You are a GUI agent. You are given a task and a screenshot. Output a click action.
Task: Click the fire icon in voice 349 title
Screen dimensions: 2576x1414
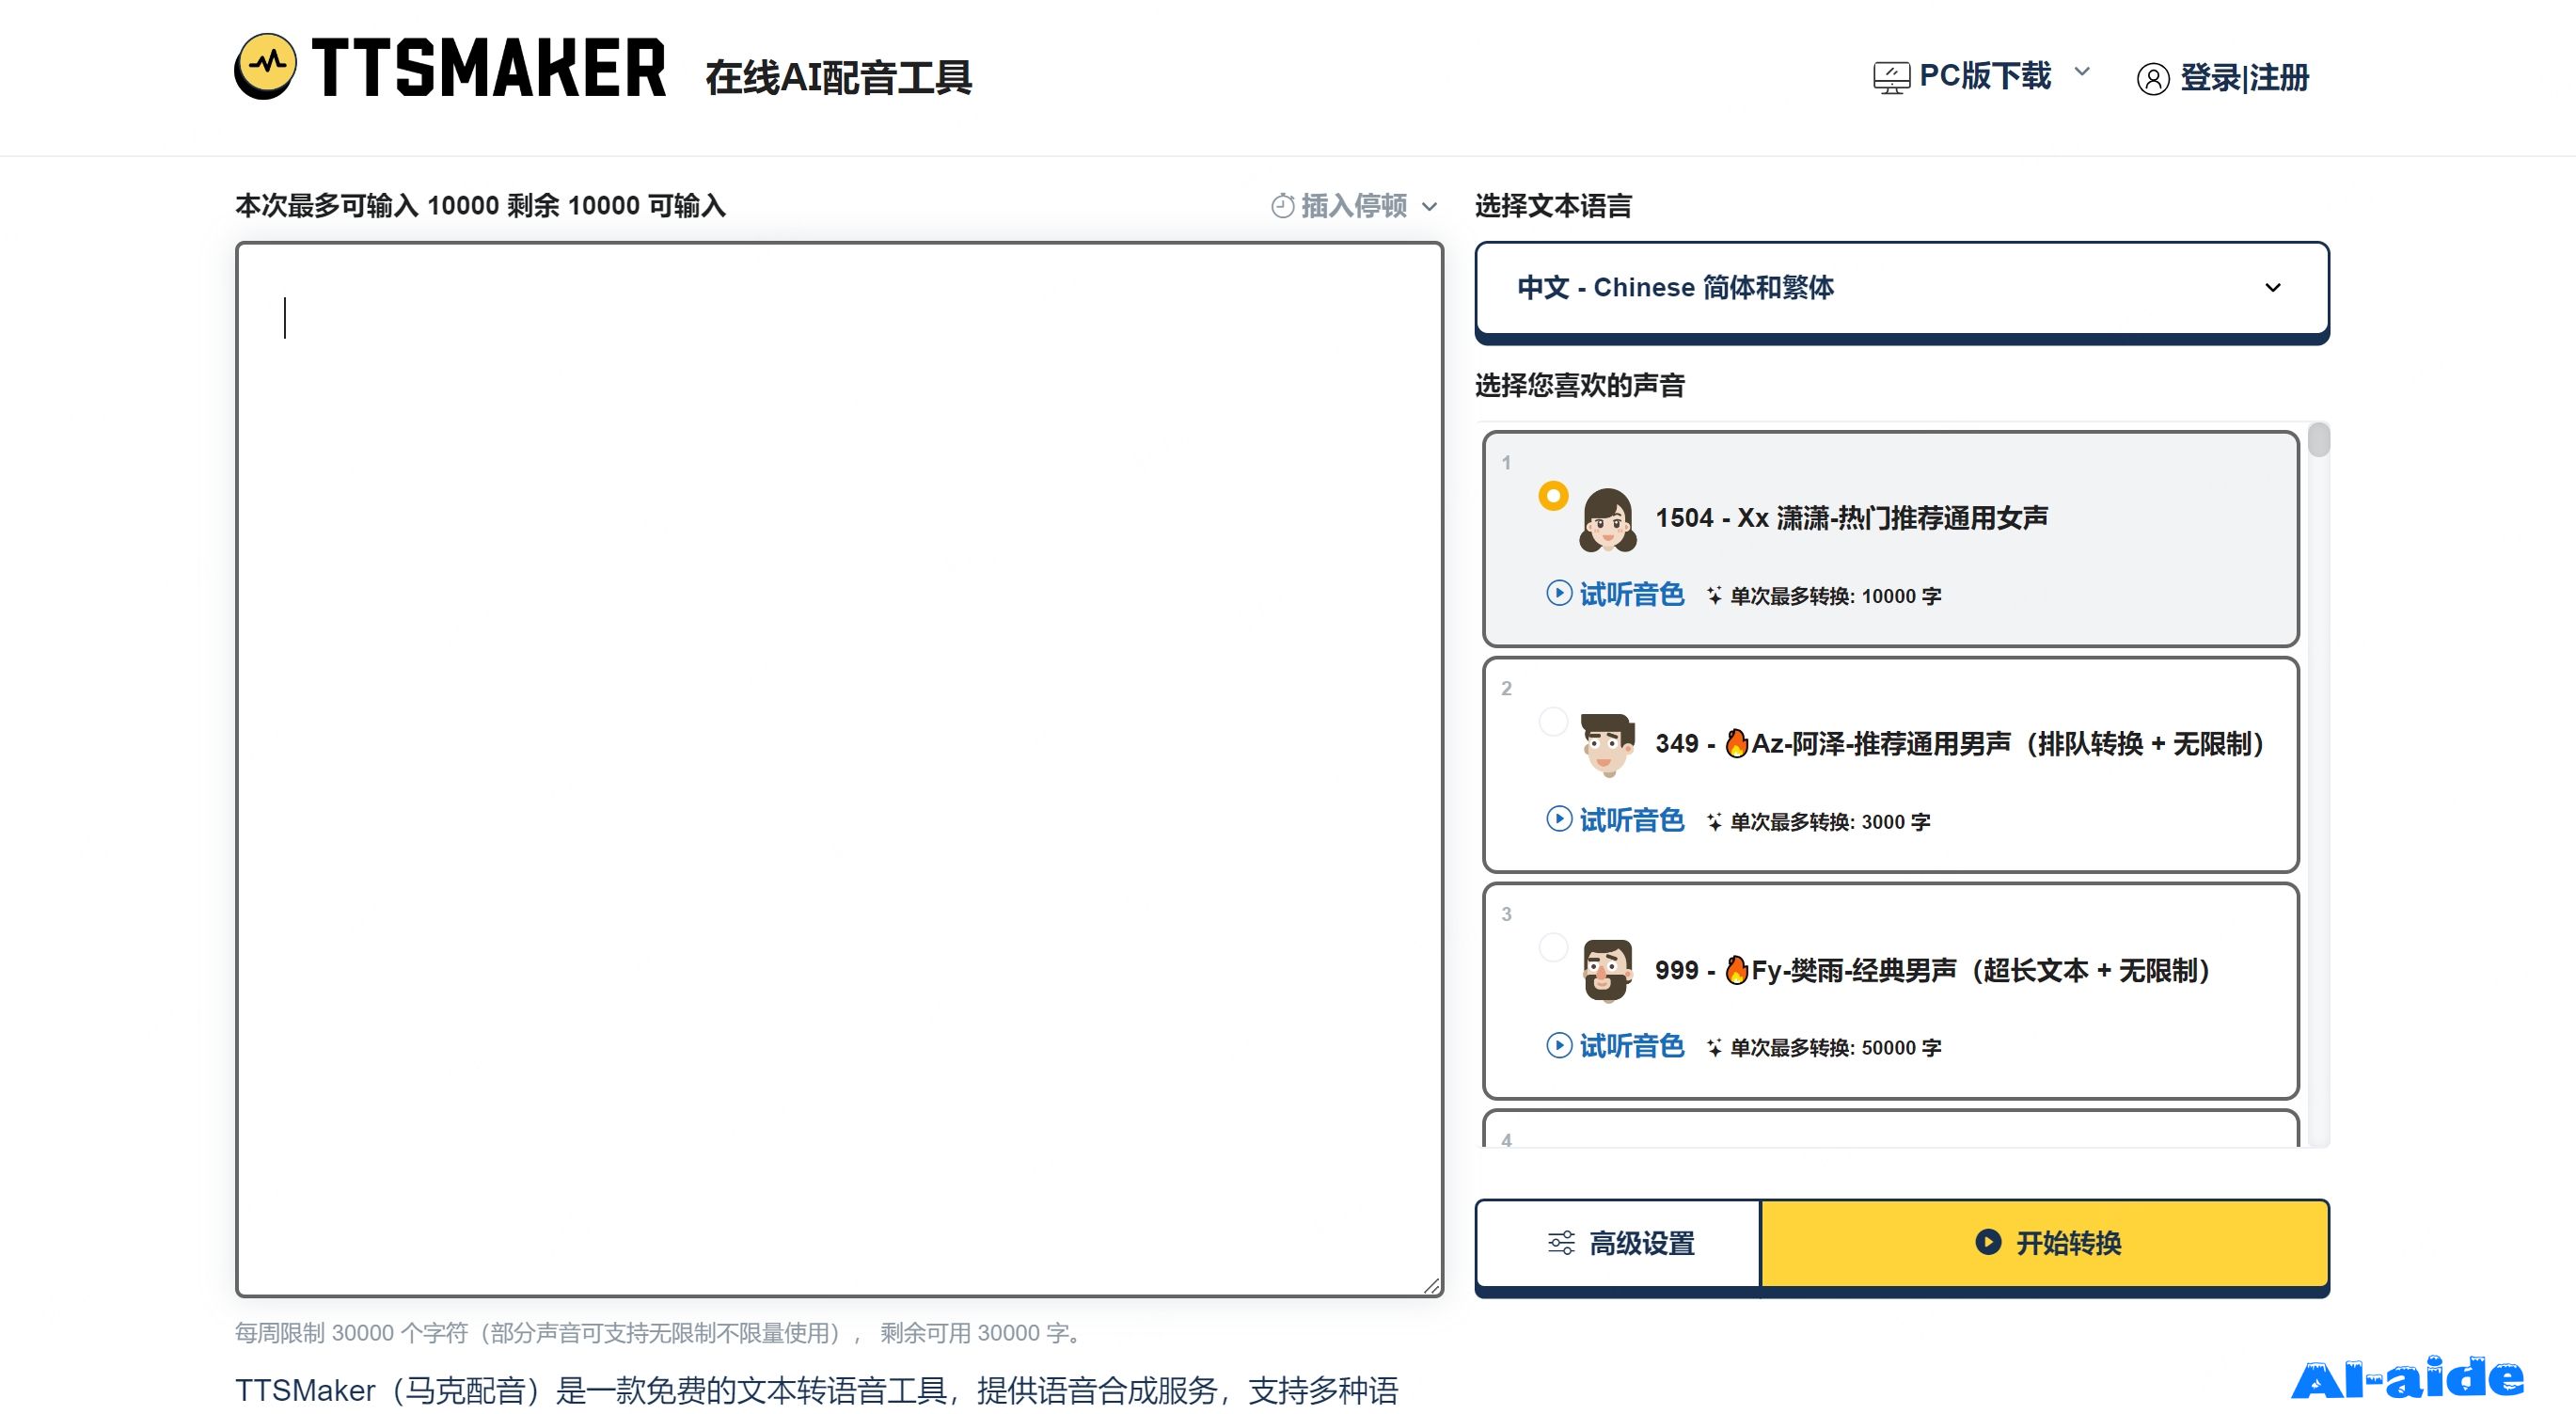[x=1737, y=743]
